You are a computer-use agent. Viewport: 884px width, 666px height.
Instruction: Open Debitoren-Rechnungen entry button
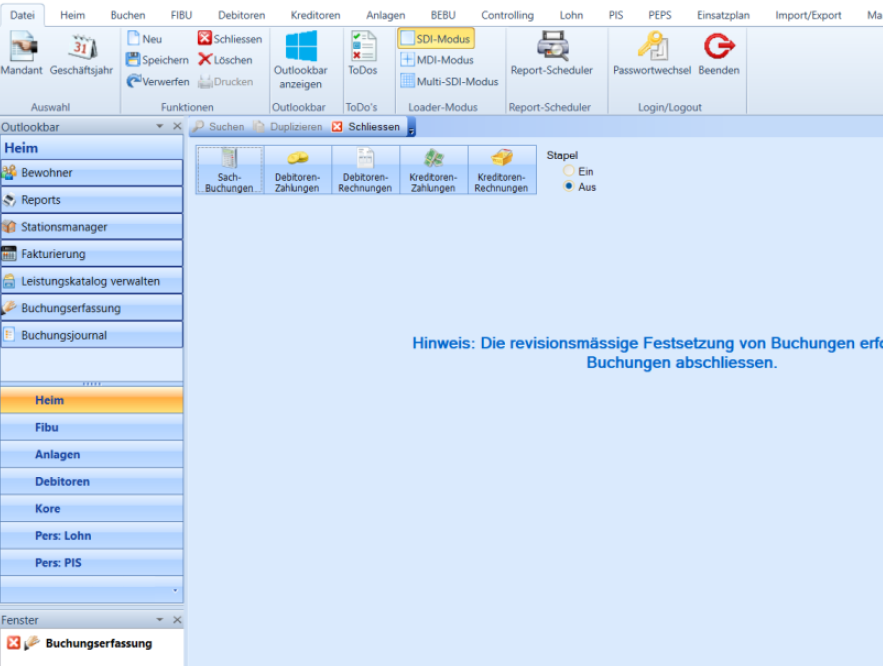(365, 170)
